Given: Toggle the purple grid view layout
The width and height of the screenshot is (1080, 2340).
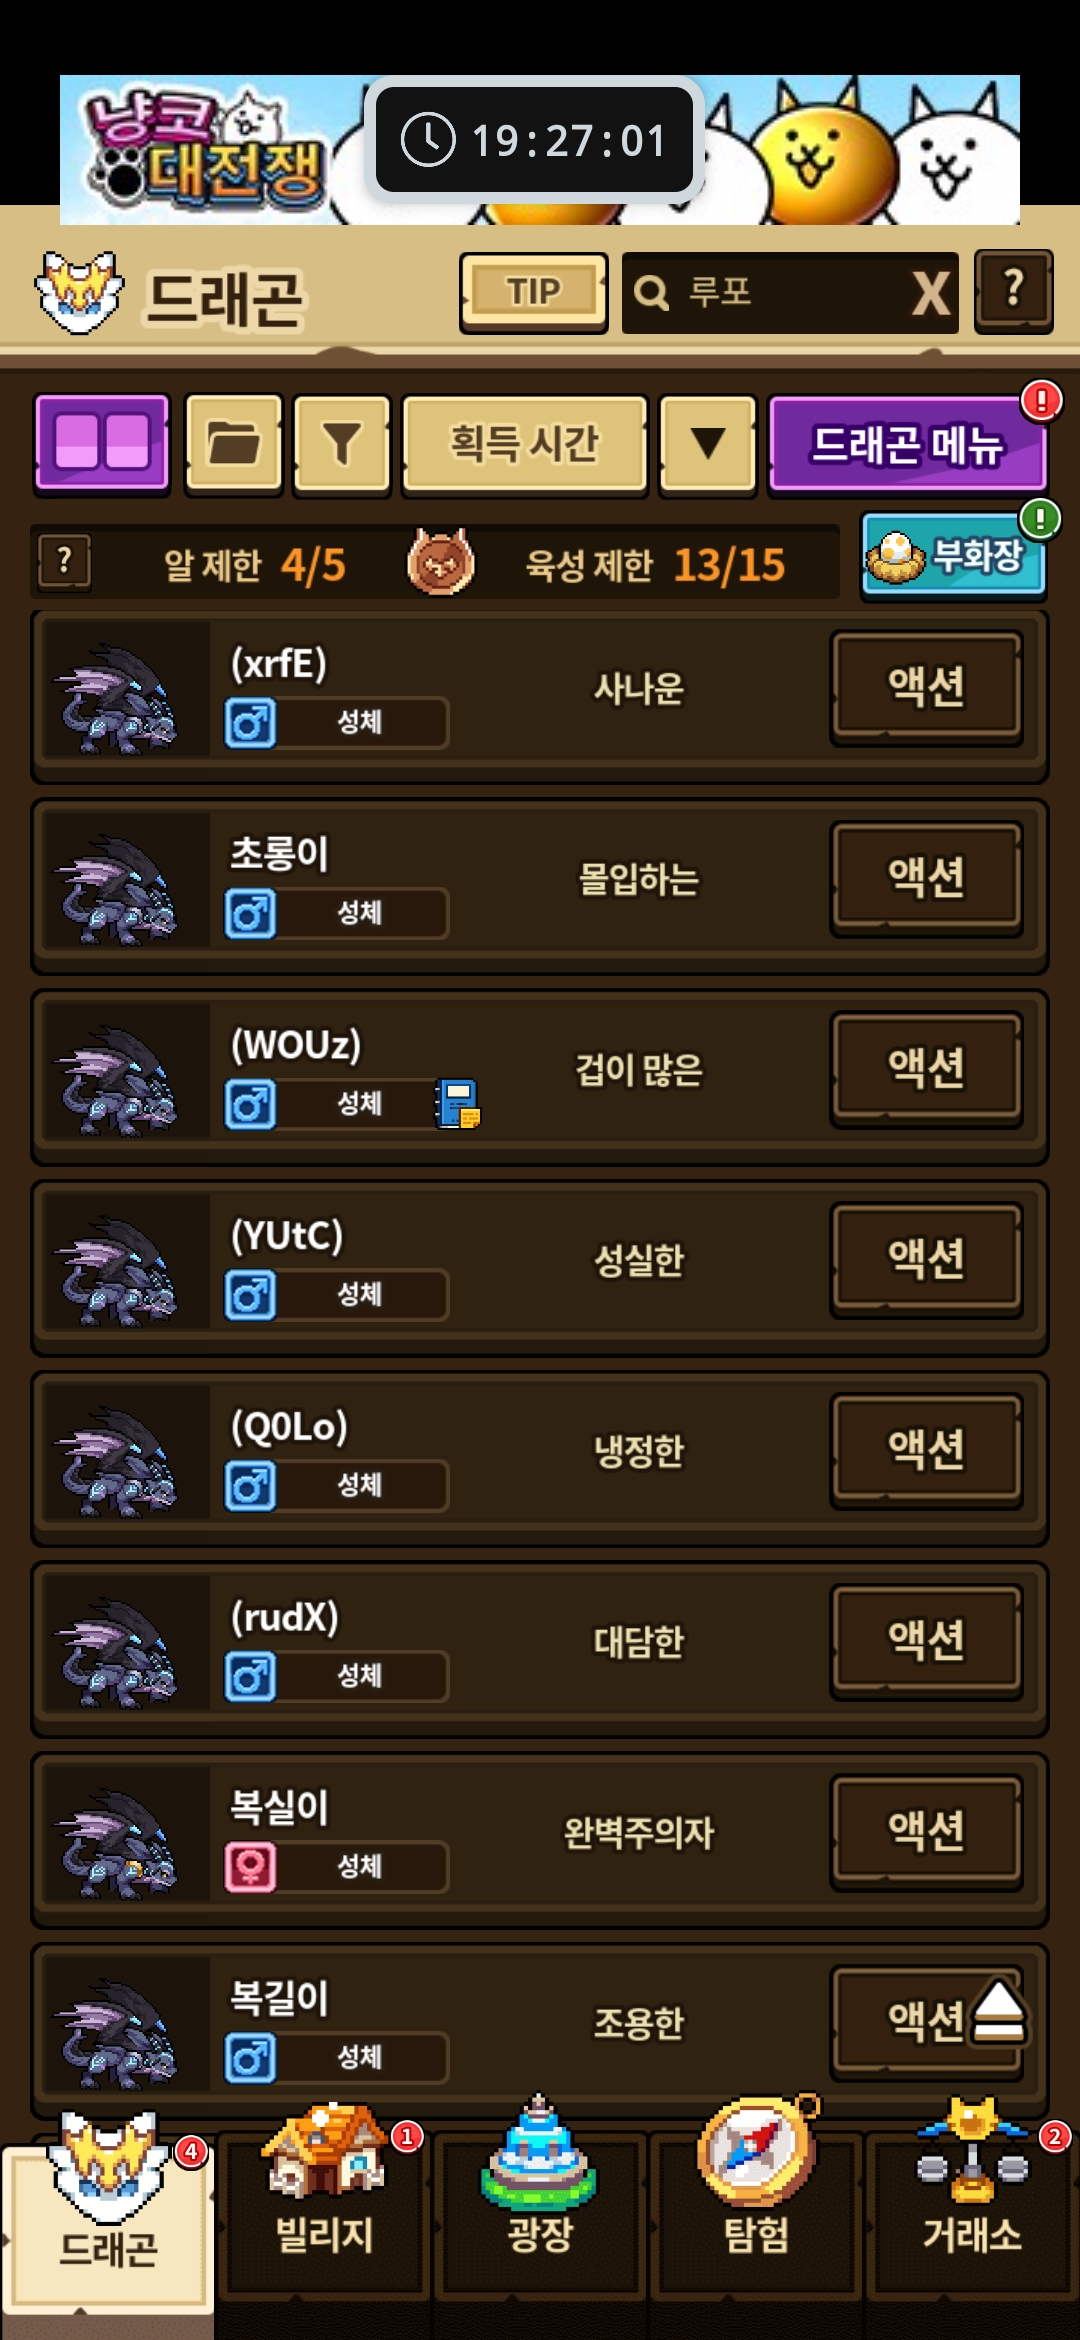Looking at the screenshot, I should [102, 443].
